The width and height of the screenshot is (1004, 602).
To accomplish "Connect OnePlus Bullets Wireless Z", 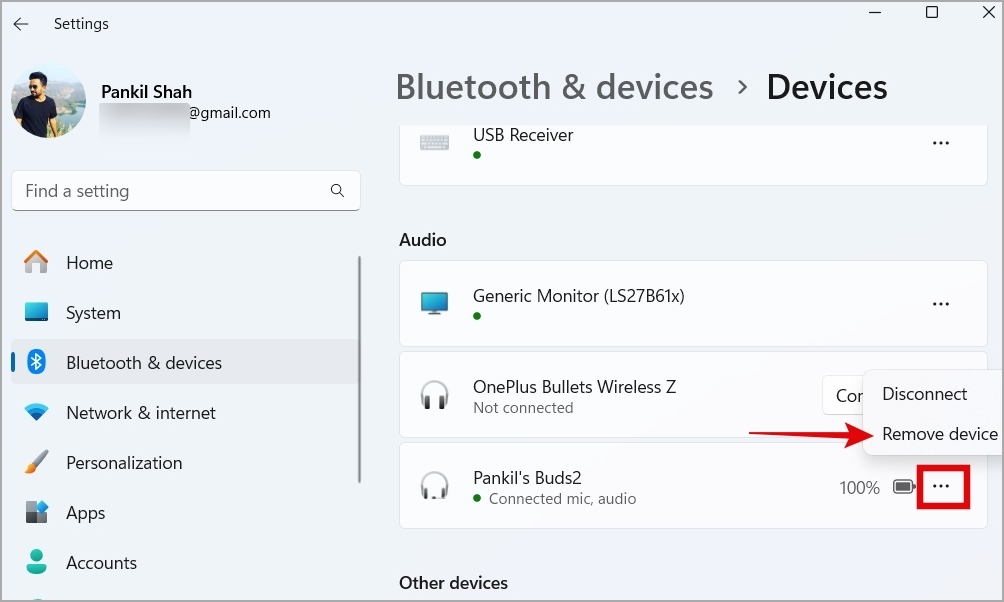I will tap(843, 396).
